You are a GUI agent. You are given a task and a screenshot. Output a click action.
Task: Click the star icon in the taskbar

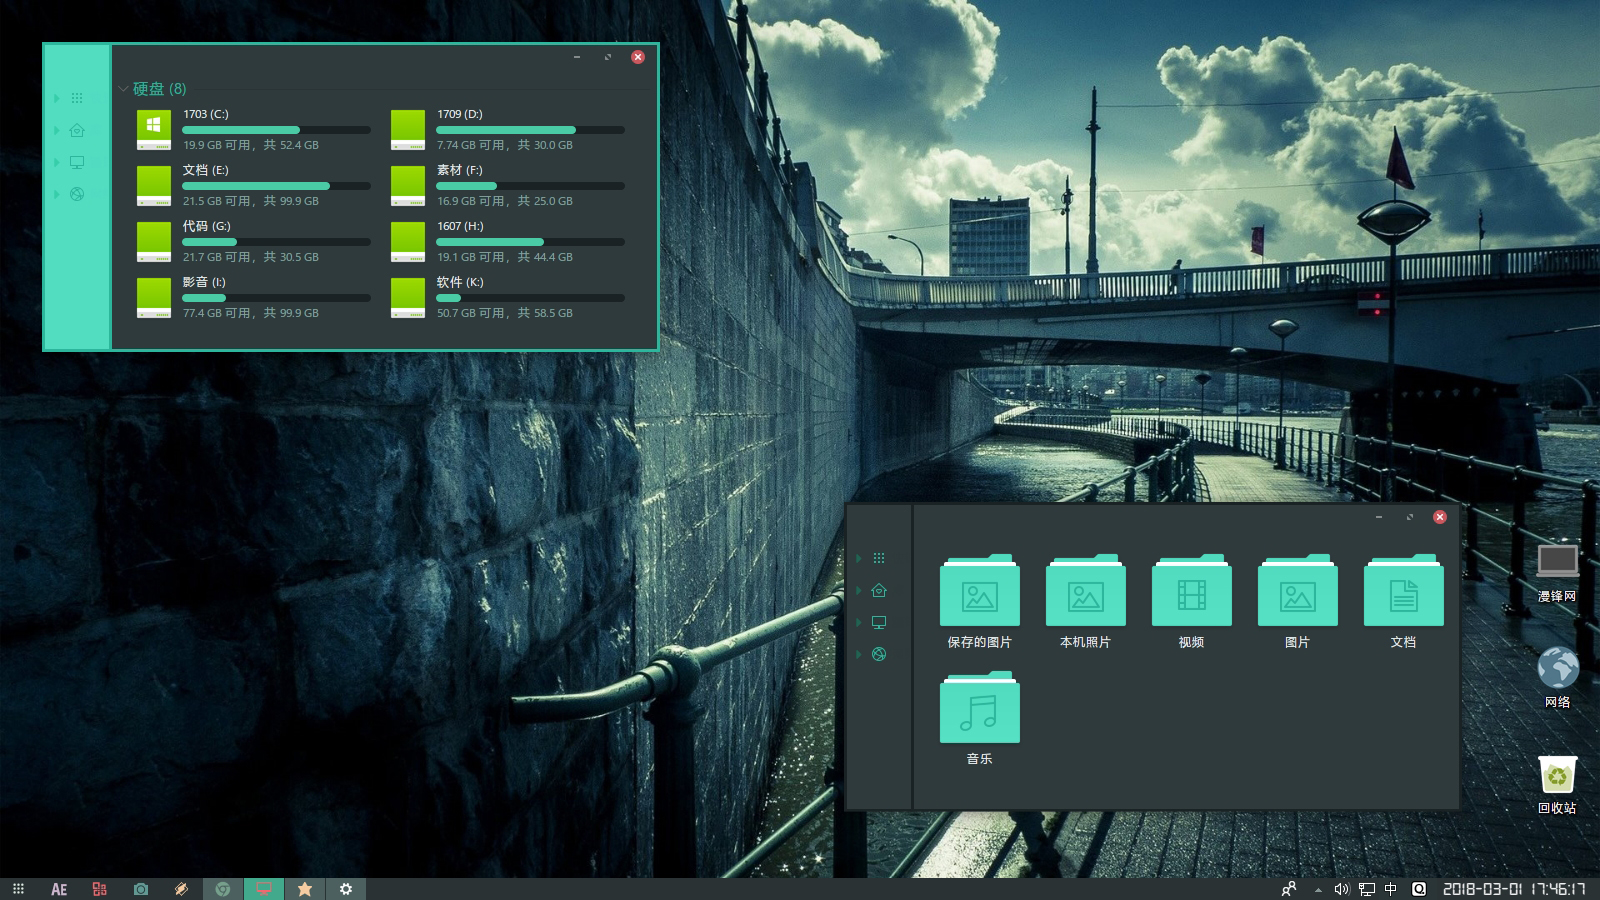305,889
